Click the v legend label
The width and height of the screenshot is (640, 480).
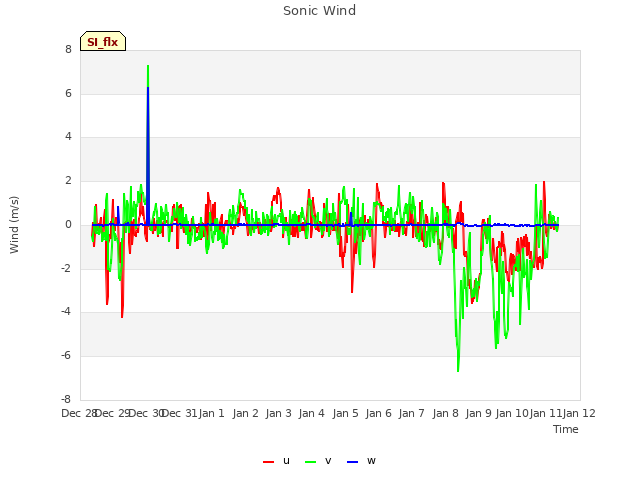tap(328, 461)
